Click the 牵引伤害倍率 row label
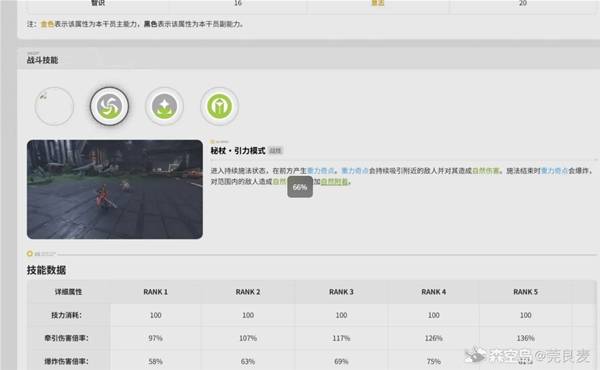 [67, 338]
